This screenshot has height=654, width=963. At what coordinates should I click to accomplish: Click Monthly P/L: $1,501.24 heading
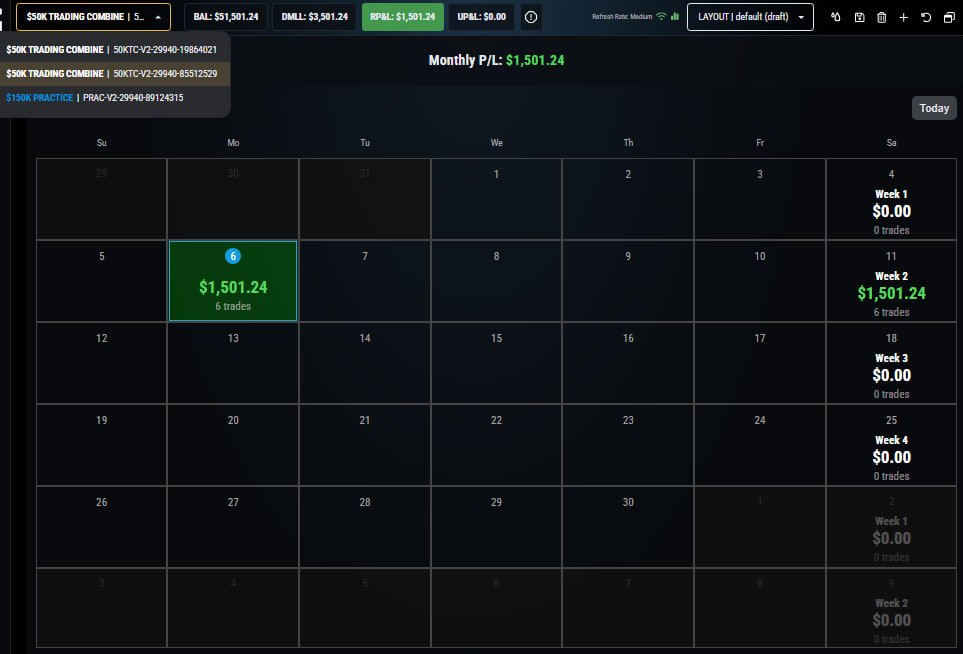pos(496,60)
